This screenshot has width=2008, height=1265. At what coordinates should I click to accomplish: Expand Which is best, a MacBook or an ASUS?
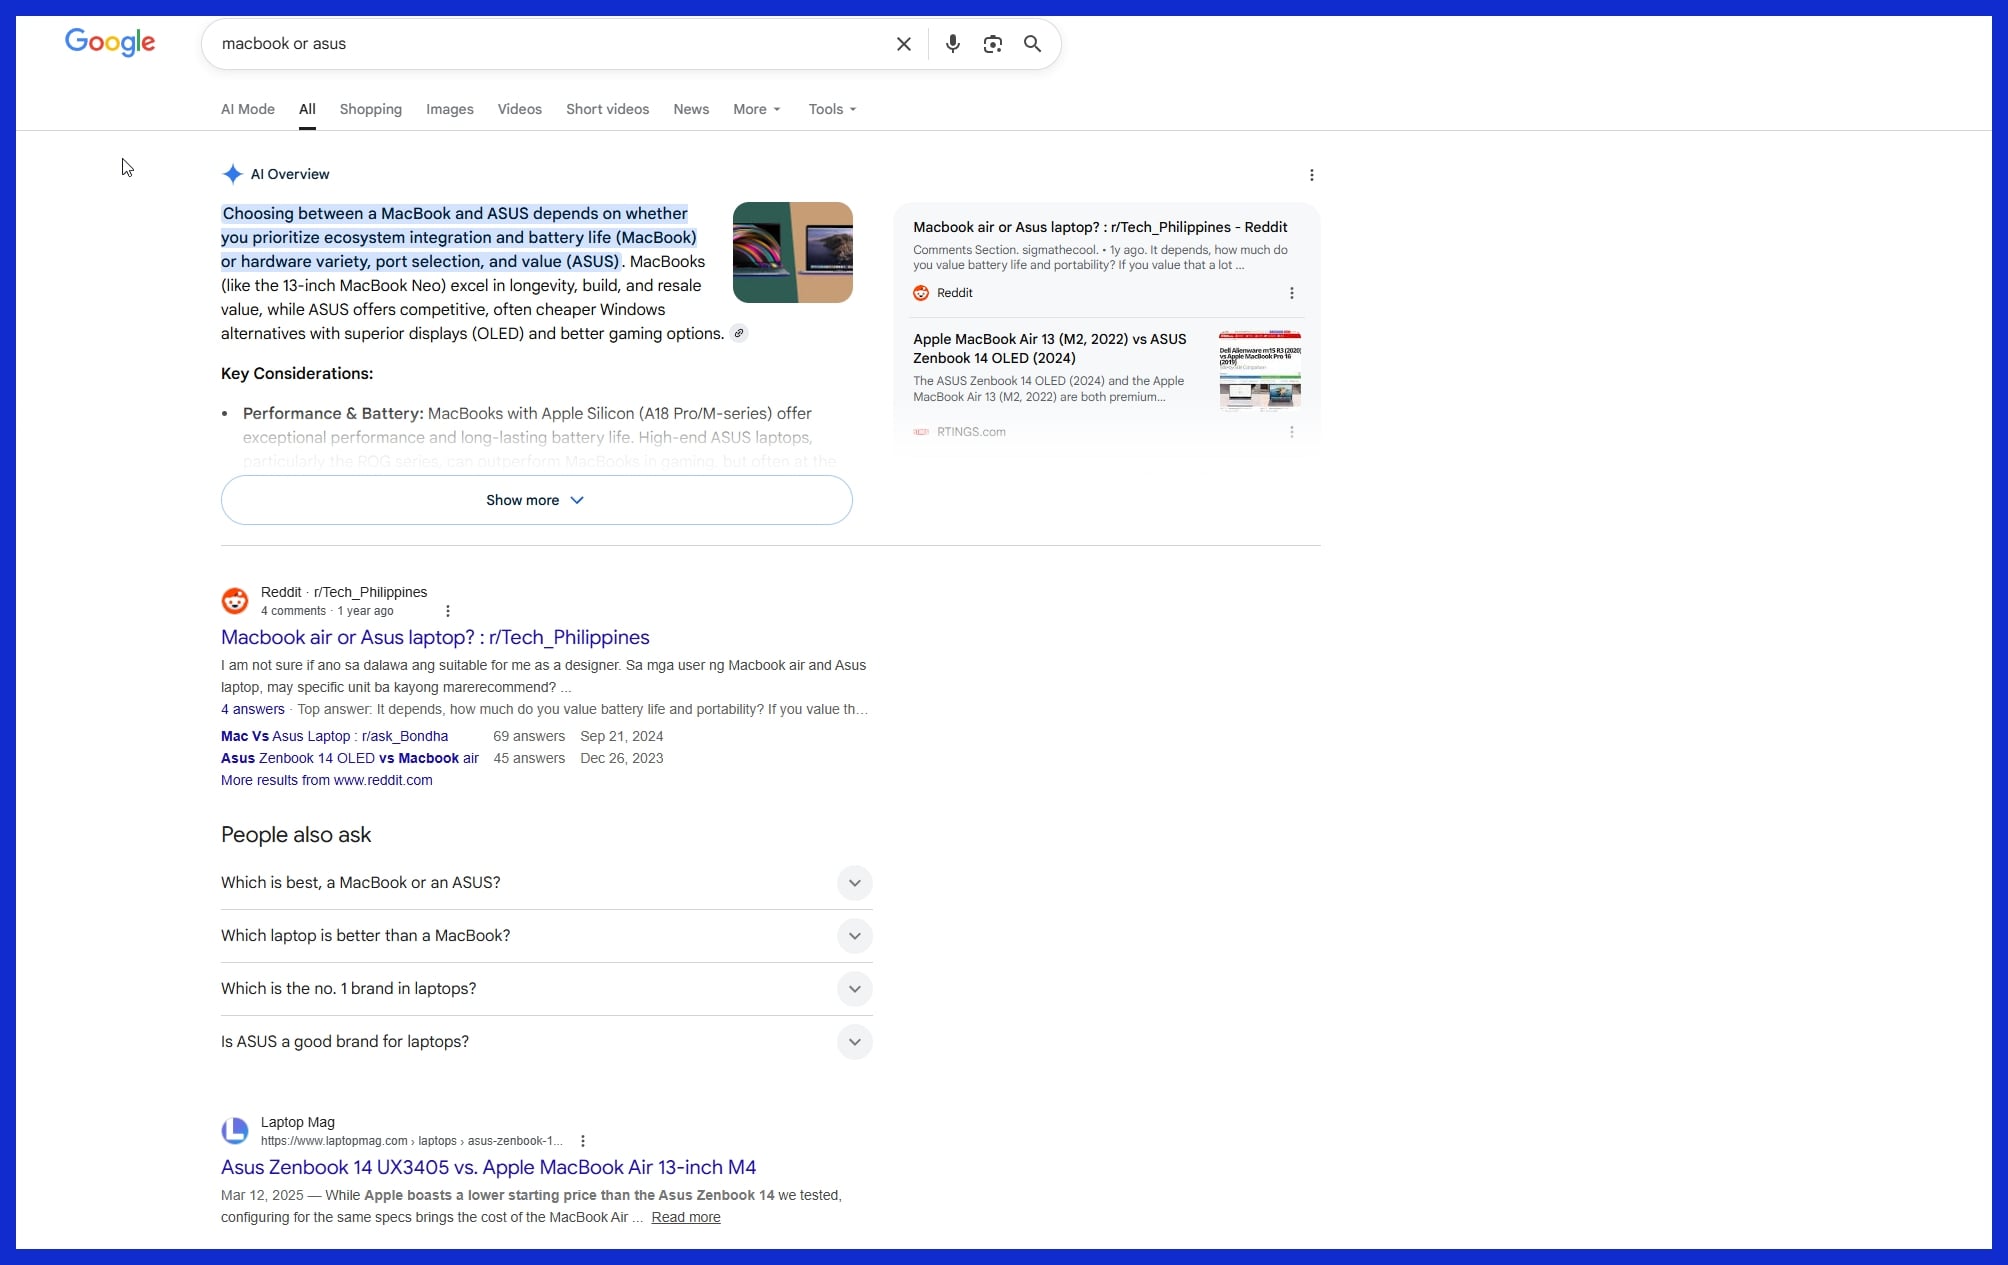pyautogui.click(x=546, y=883)
